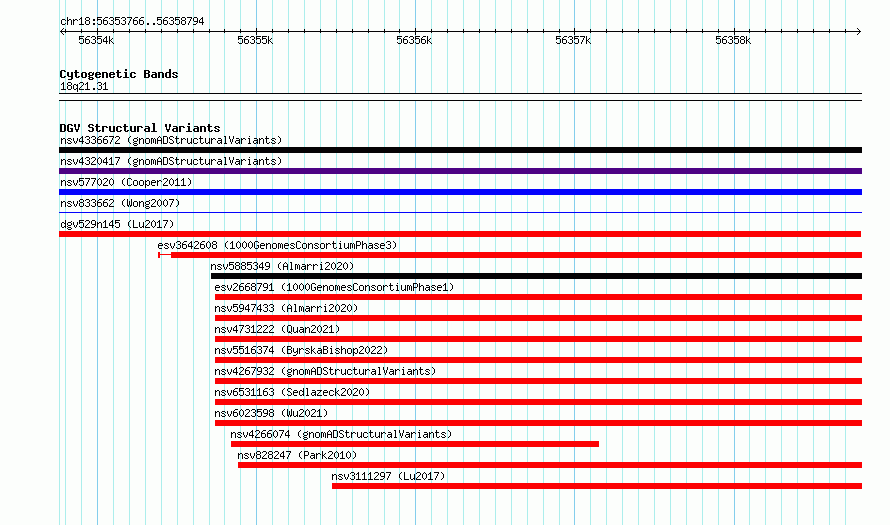Select the blue nsv577020 variant bar
Screen dimensions: 890x525
460,192
